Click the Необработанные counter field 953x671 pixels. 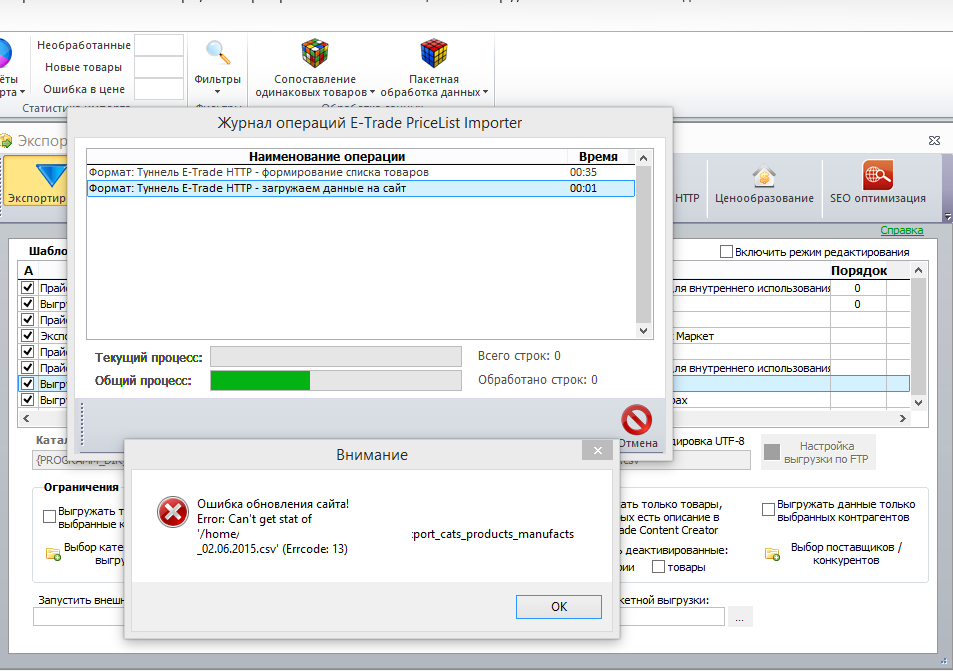click(x=159, y=45)
